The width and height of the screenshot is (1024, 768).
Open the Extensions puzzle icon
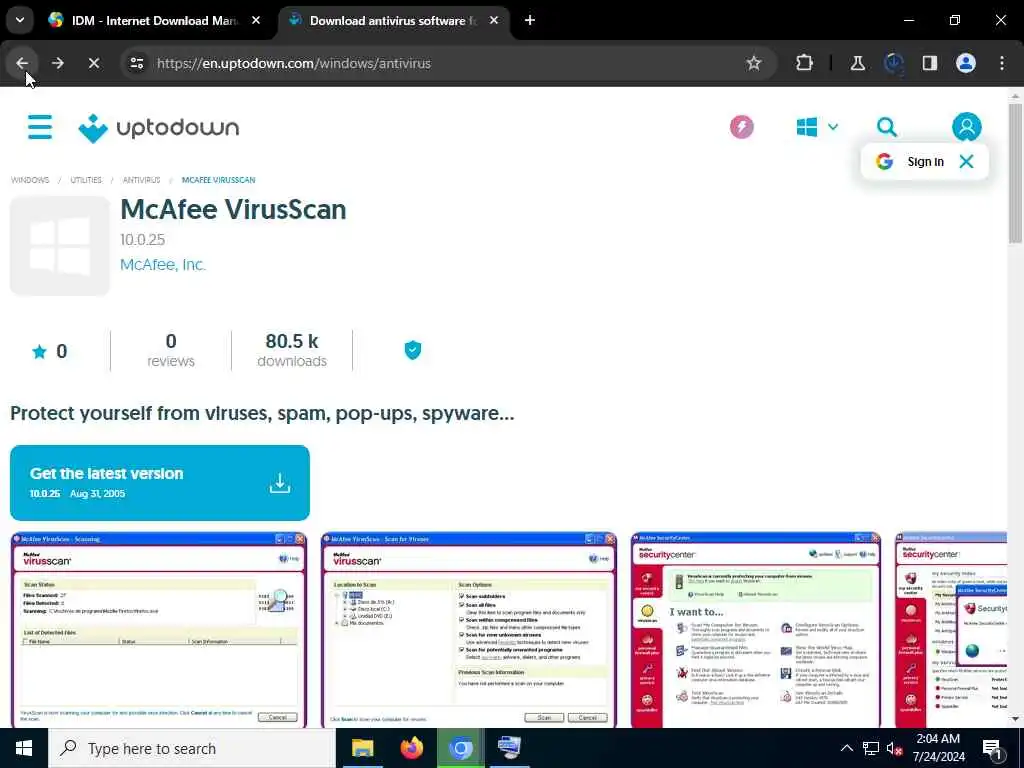click(805, 63)
